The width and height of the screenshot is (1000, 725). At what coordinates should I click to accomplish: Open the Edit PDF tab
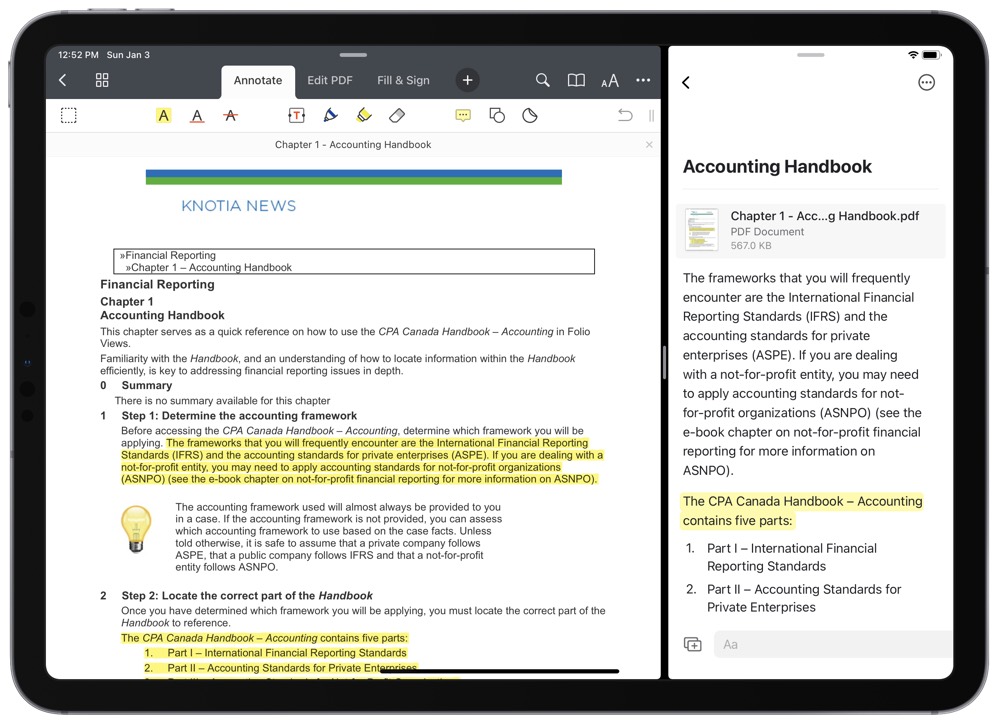(330, 80)
